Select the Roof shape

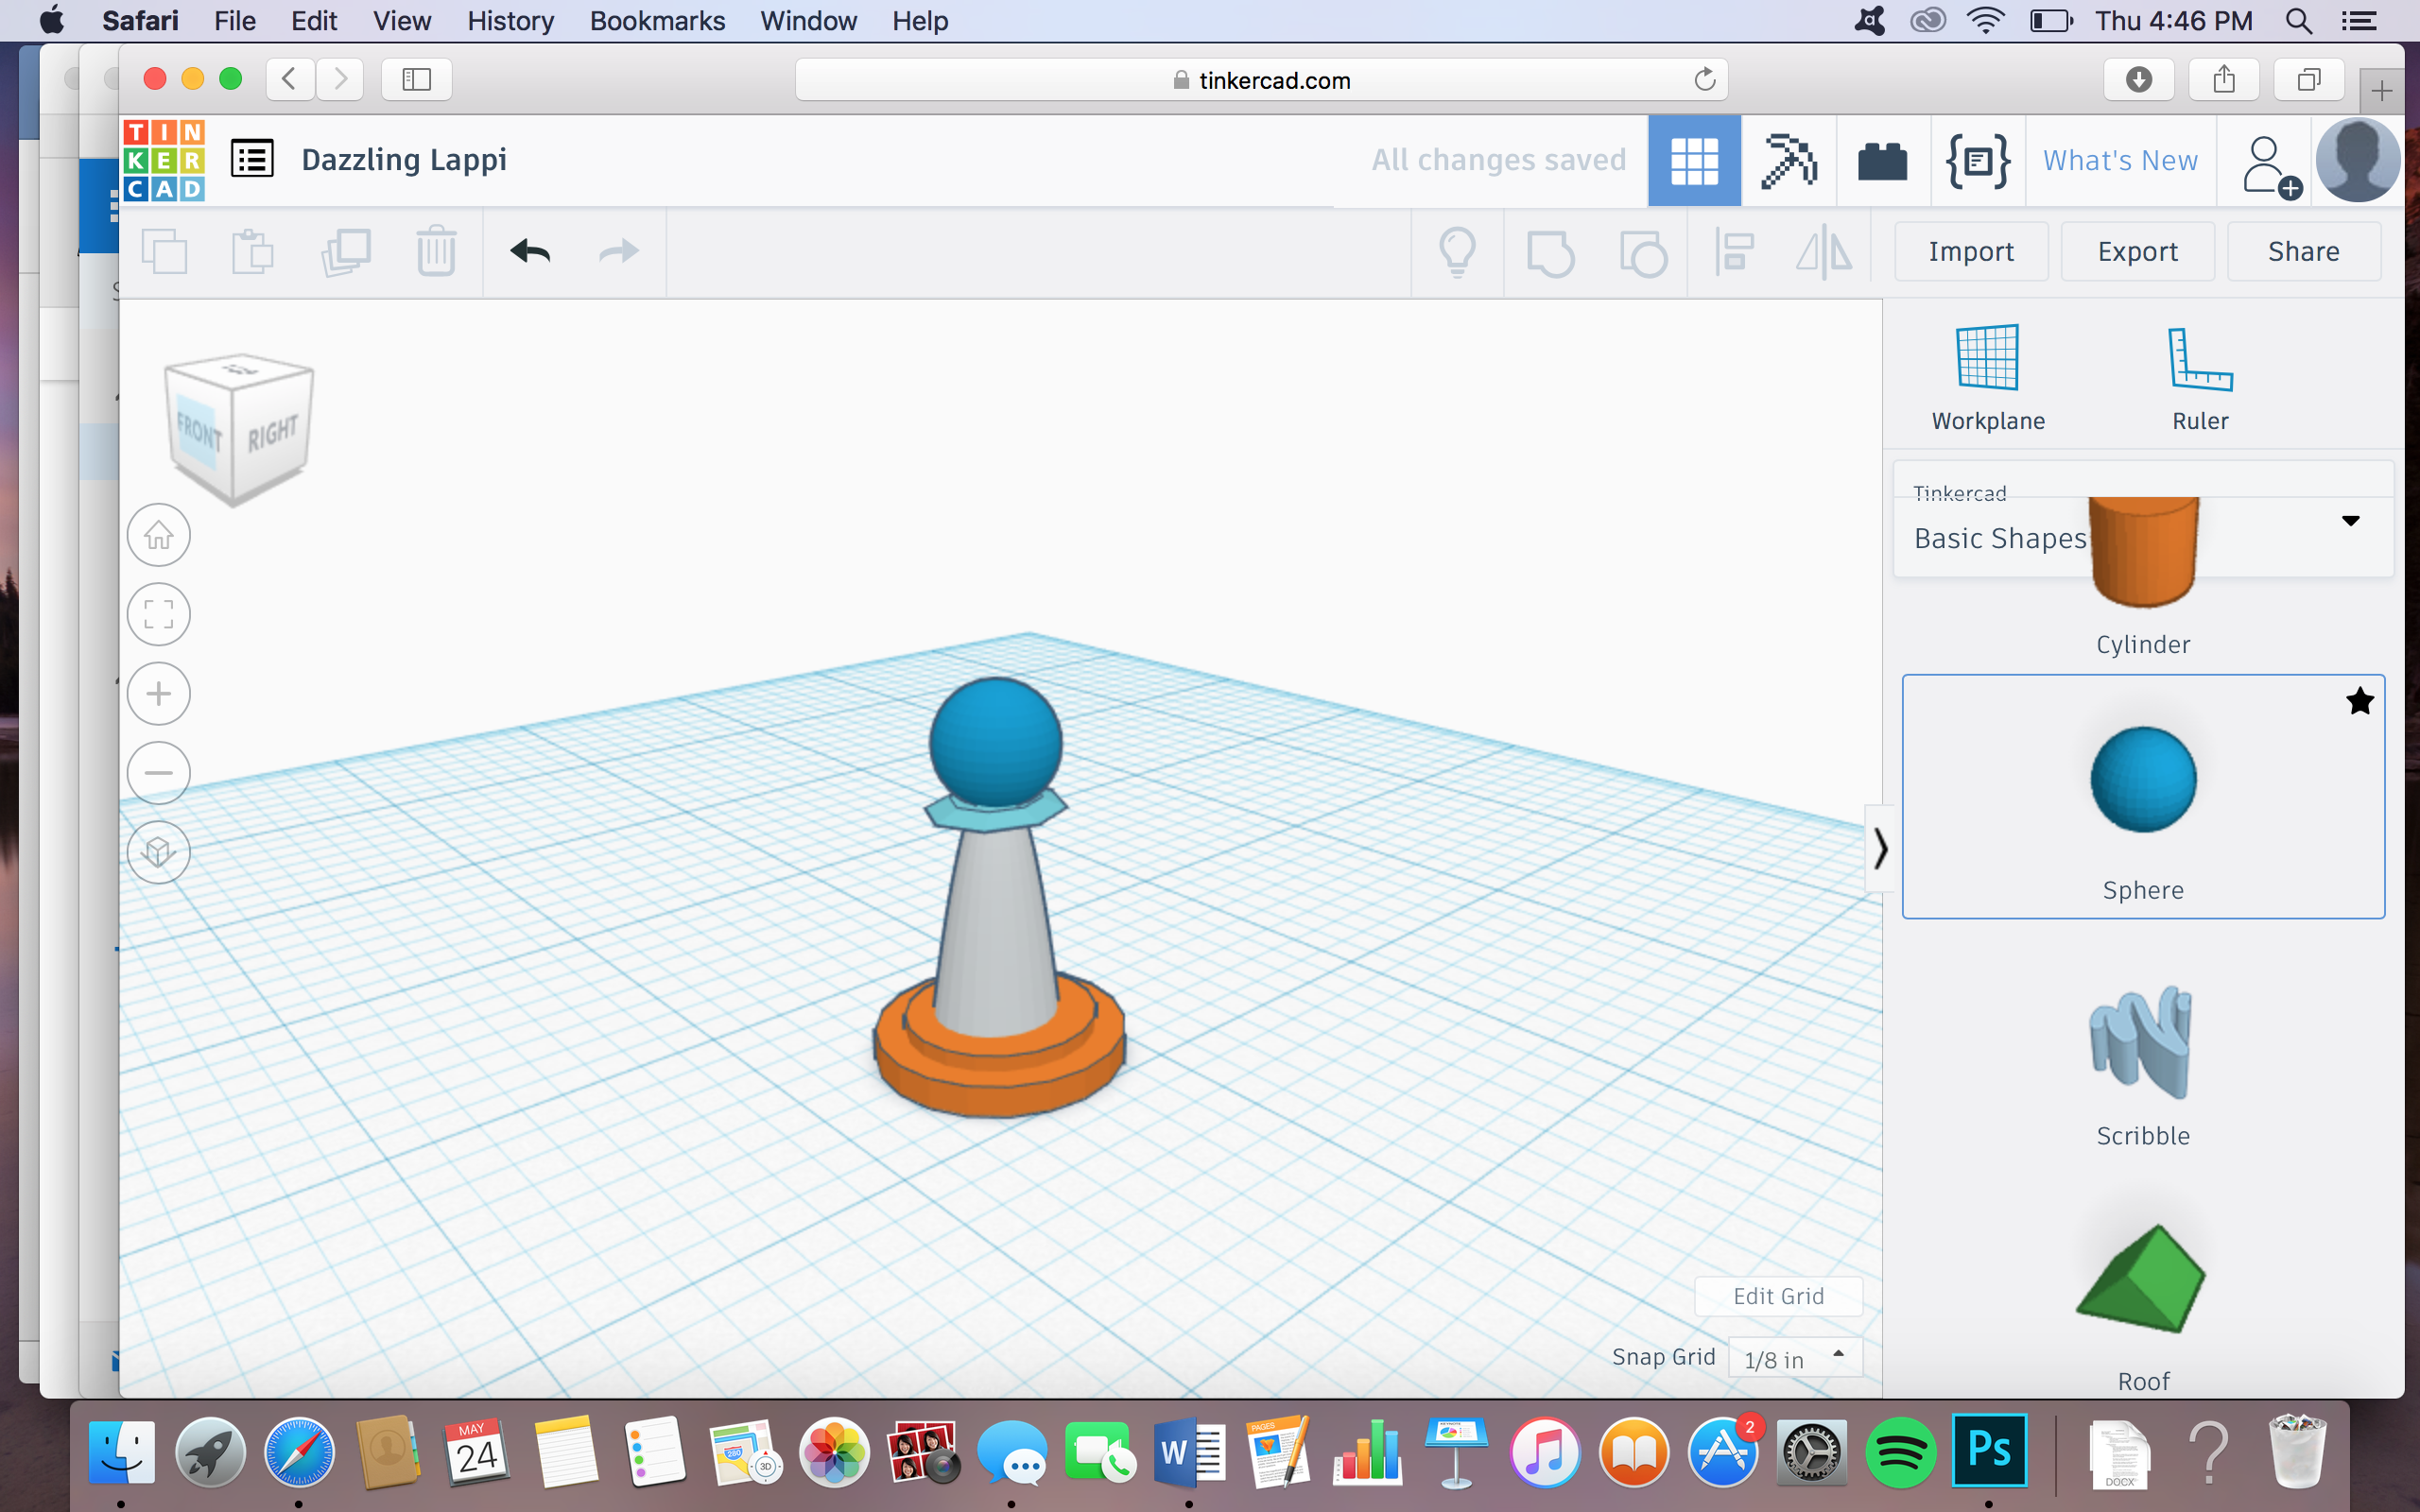2143,1308
